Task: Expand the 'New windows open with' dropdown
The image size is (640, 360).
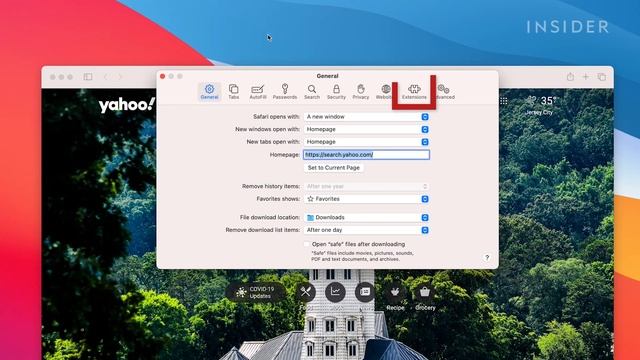Action: tap(367, 129)
